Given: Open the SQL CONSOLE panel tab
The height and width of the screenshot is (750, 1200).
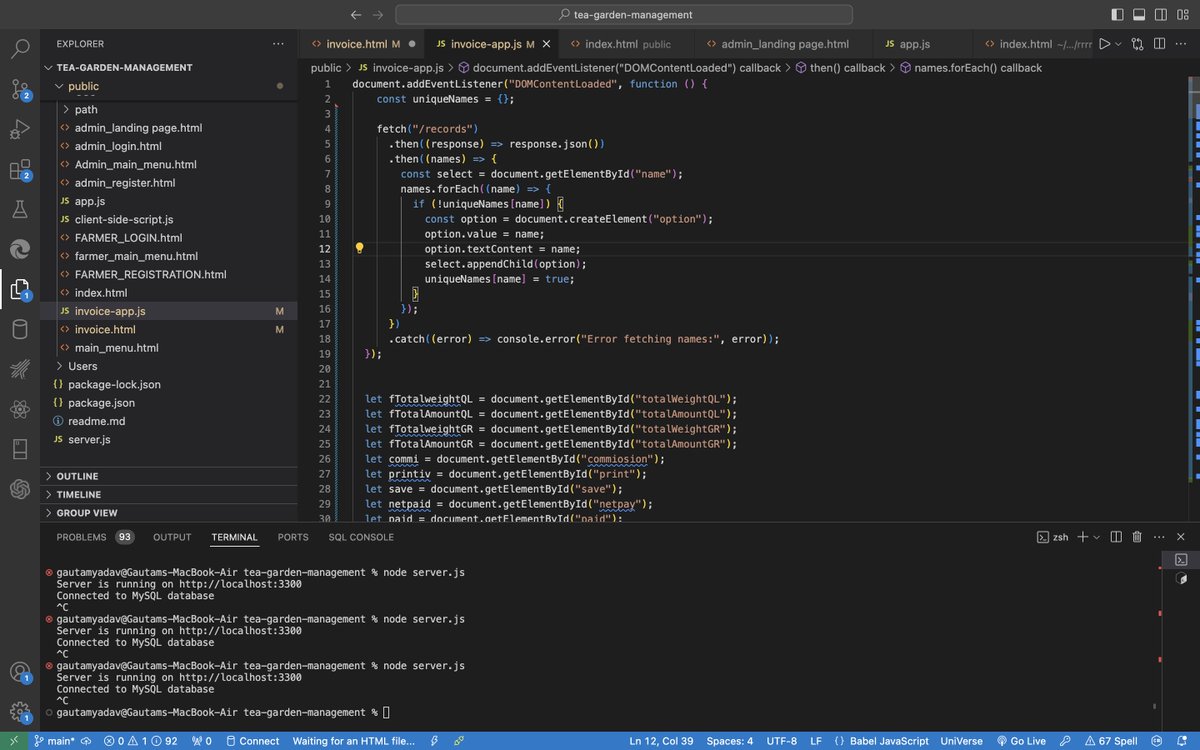Looking at the screenshot, I should pyautogui.click(x=361, y=537).
